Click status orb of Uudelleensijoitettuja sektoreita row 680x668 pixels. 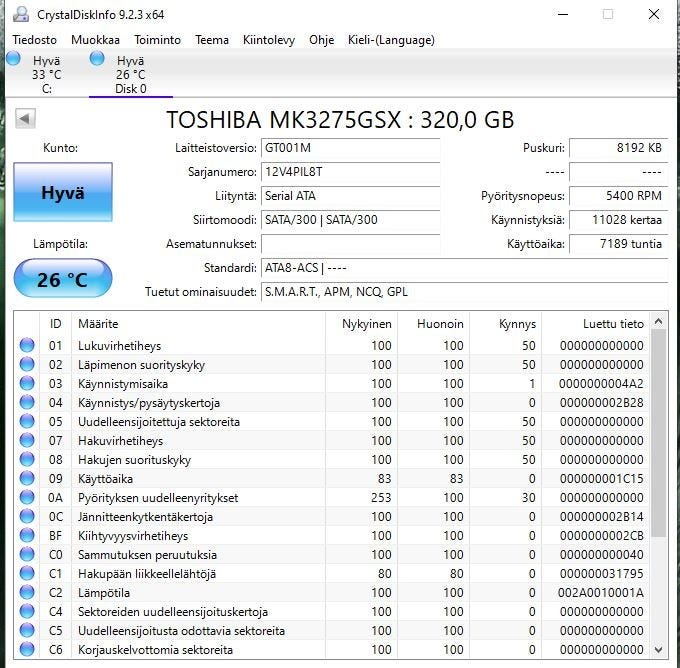point(27,421)
